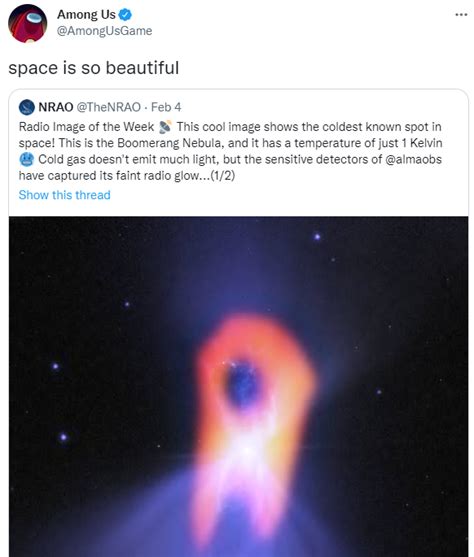474x557 pixels.
Task: Click the satellite antenna emoji
Action: click(165, 127)
